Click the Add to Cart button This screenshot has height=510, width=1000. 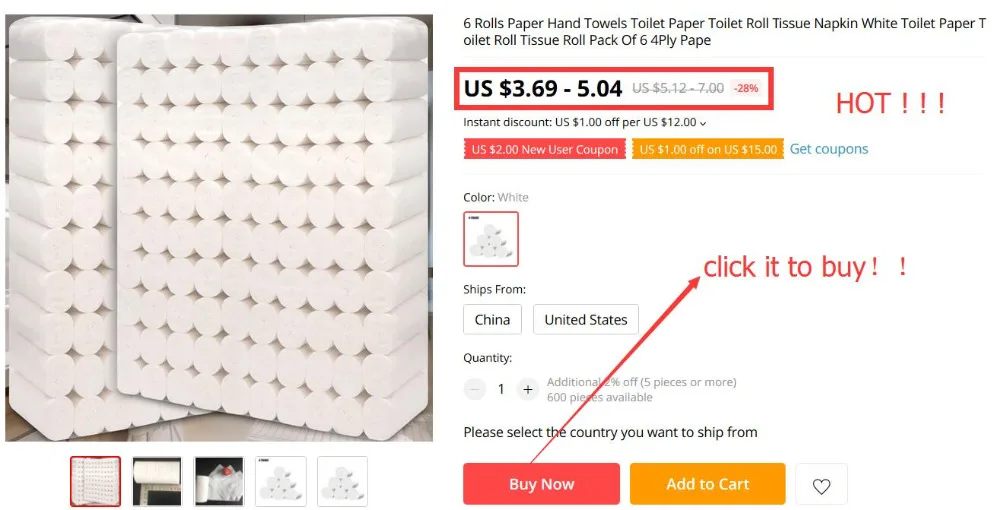[708, 484]
